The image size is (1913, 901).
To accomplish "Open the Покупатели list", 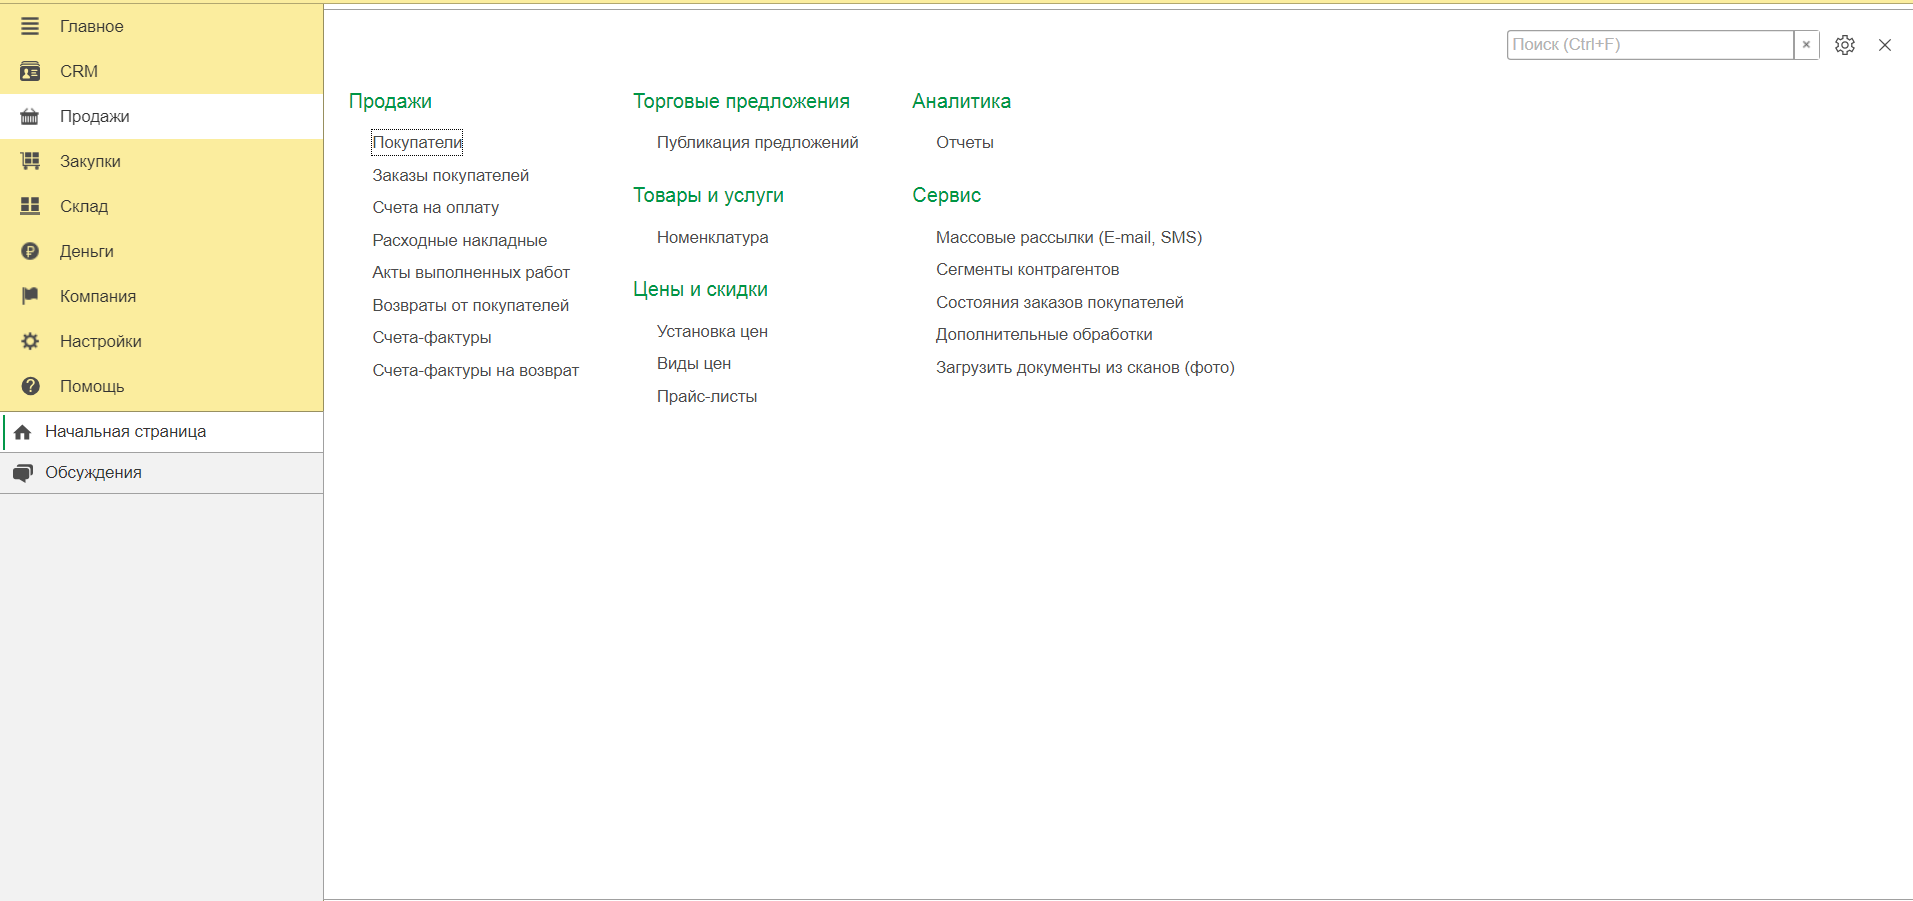I will pyautogui.click(x=417, y=143).
